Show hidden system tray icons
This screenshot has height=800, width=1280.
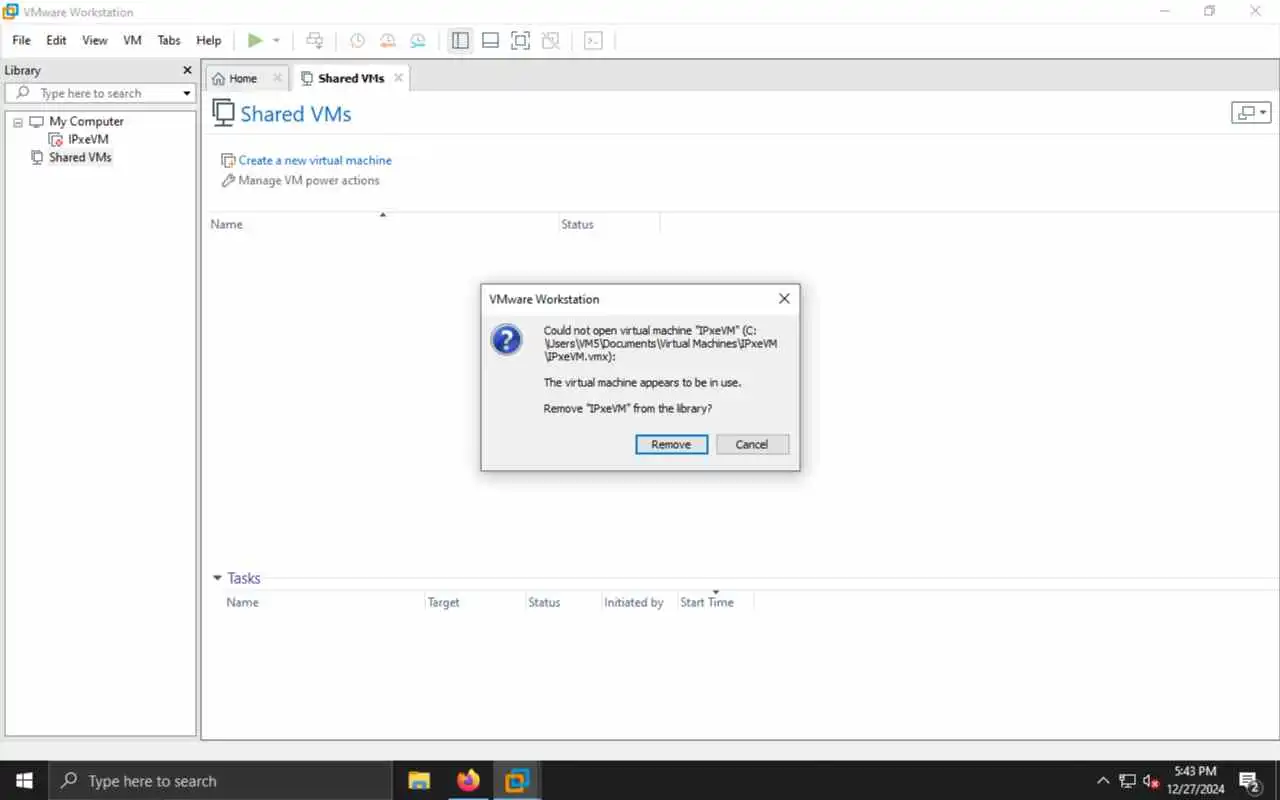pyautogui.click(x=1103, y=781)
